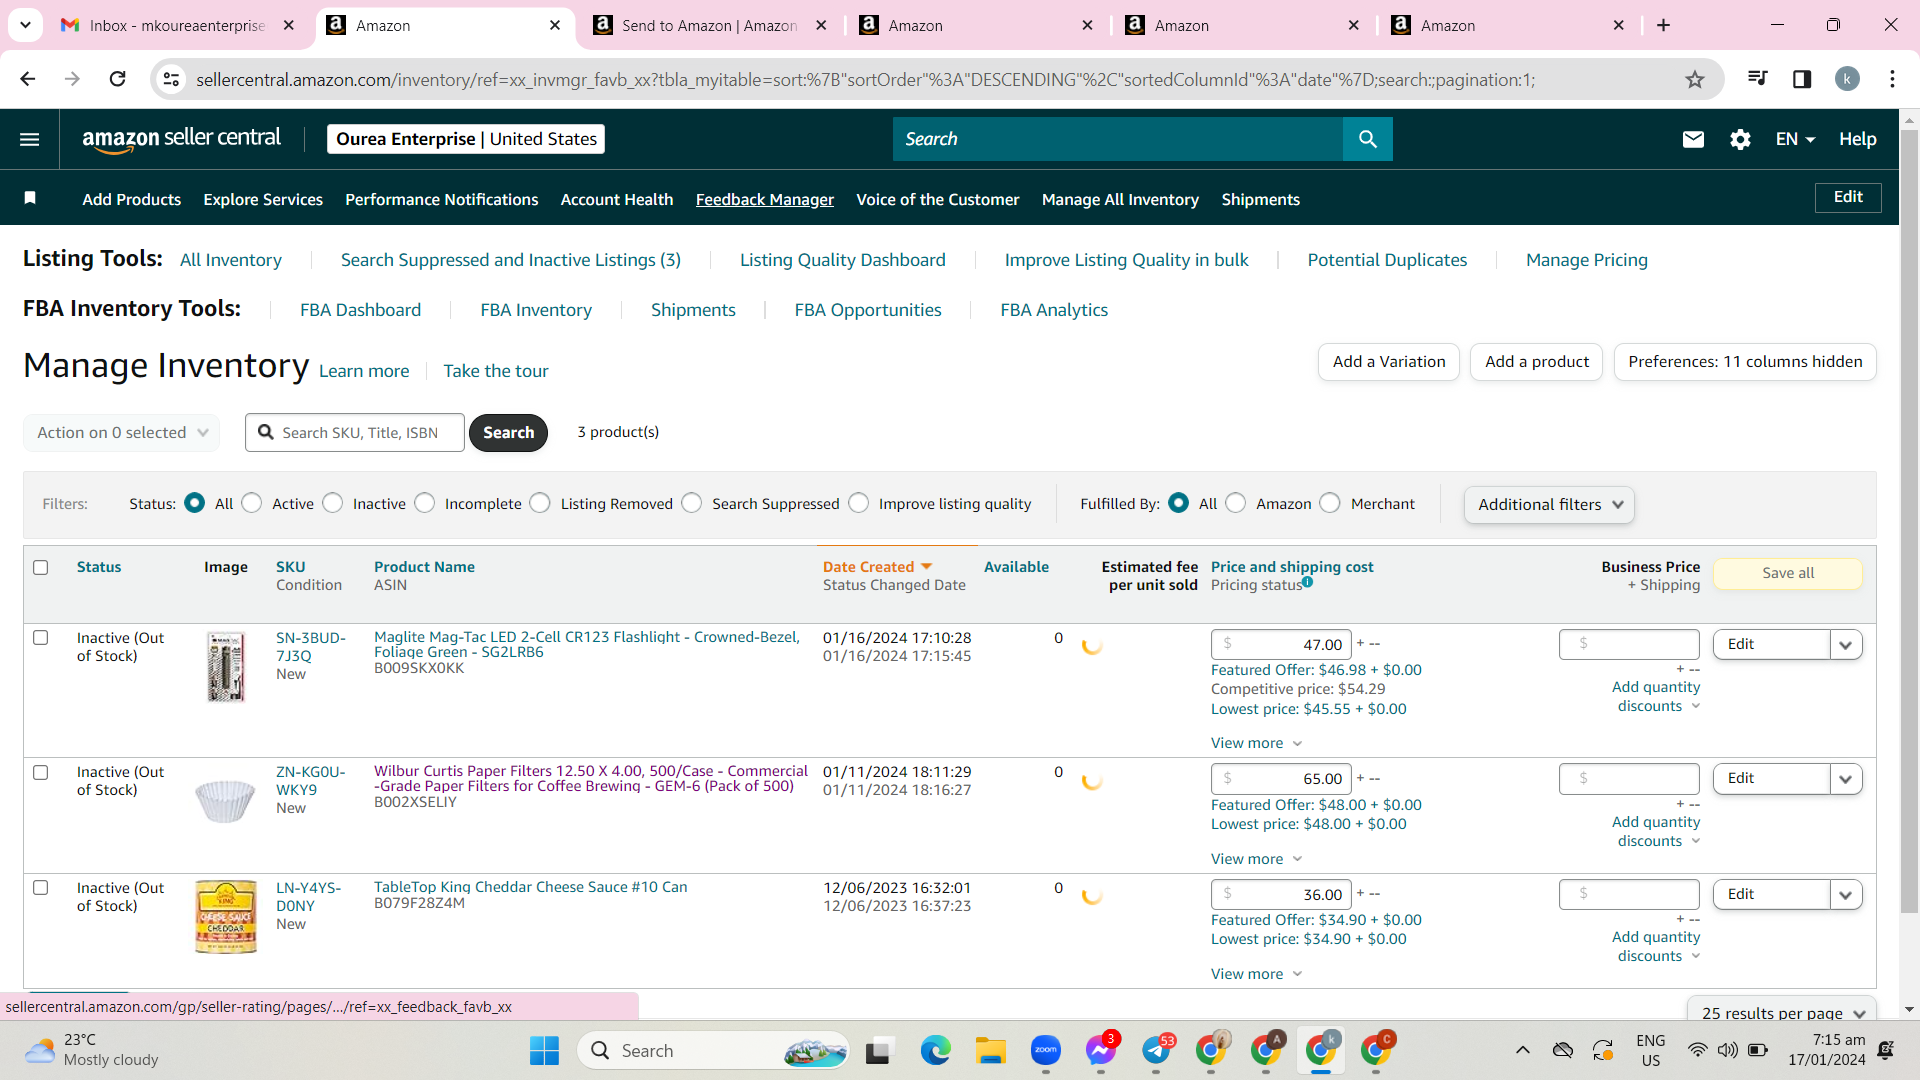This screenshot has width=1920, height=1080.
Task: Open Telegram from the taskbar
Action: pyautogui.click(x=1157, y=1051)
